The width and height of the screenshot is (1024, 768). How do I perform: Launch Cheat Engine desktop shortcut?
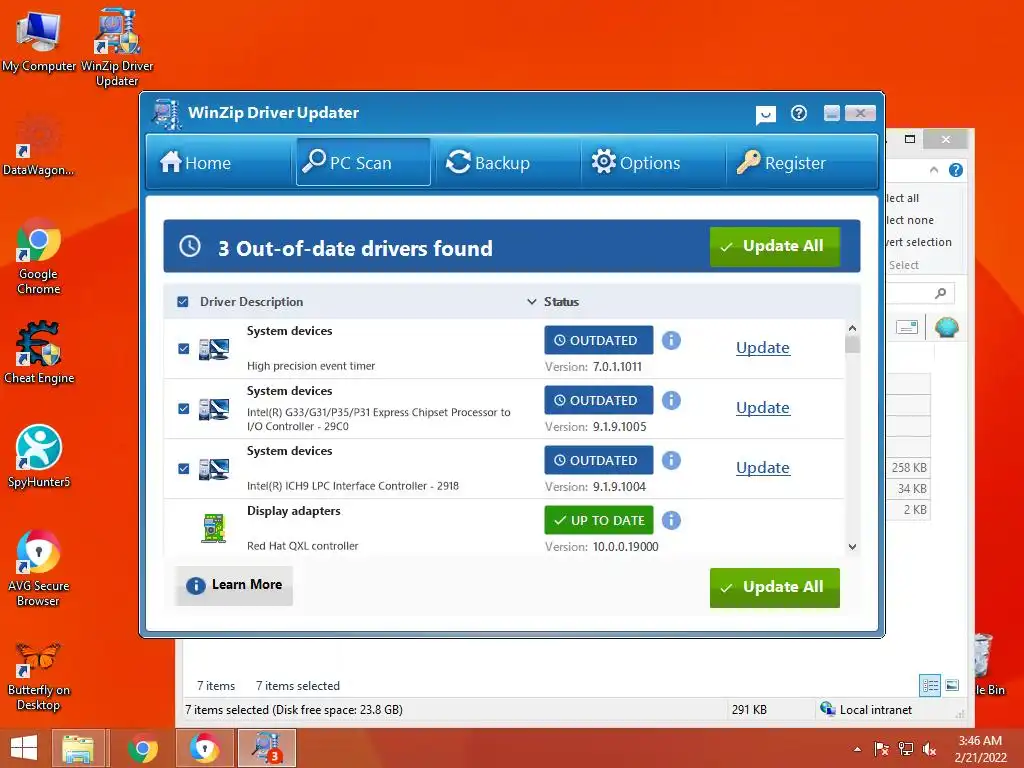point(38,353)
